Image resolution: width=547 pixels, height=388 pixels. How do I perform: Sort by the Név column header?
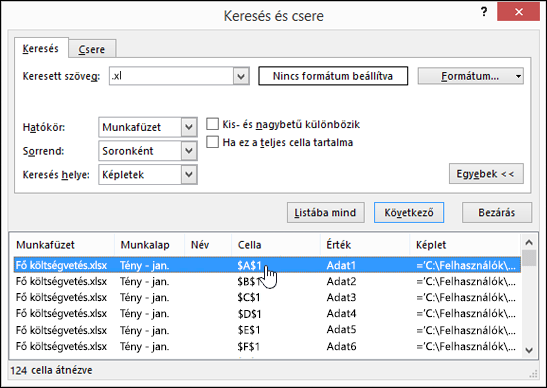pos(208,245)
